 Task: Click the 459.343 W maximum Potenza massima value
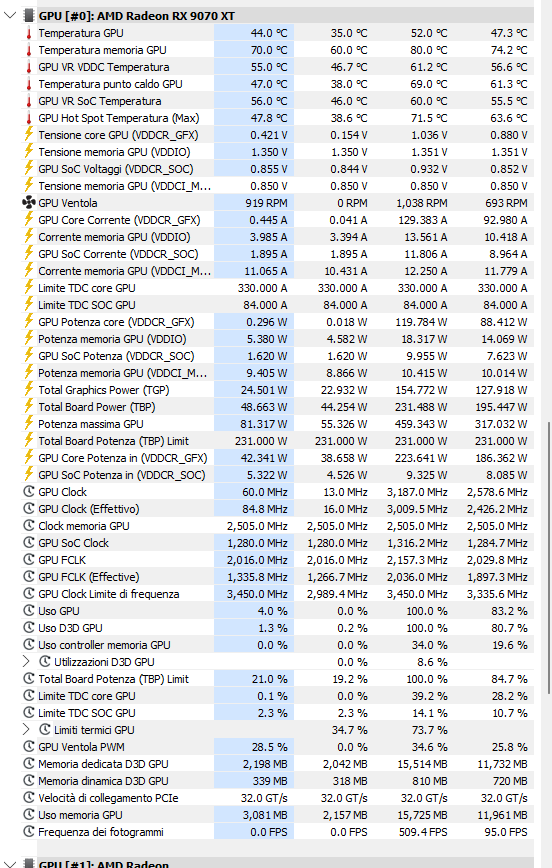point(421,424)
